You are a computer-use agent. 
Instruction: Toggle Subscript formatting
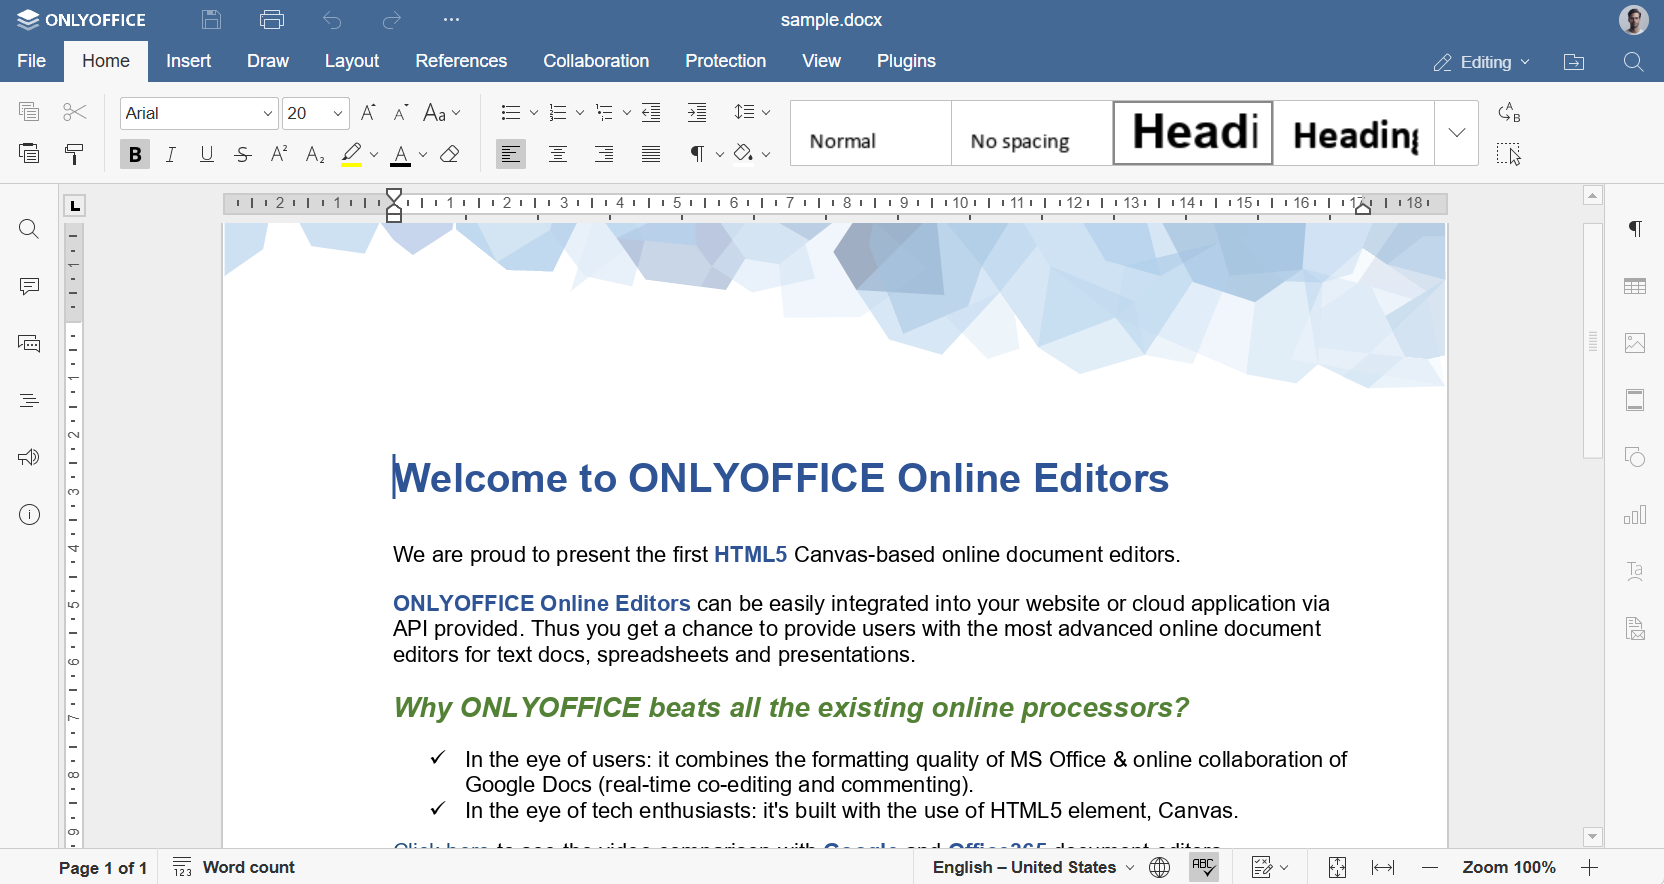315,154
